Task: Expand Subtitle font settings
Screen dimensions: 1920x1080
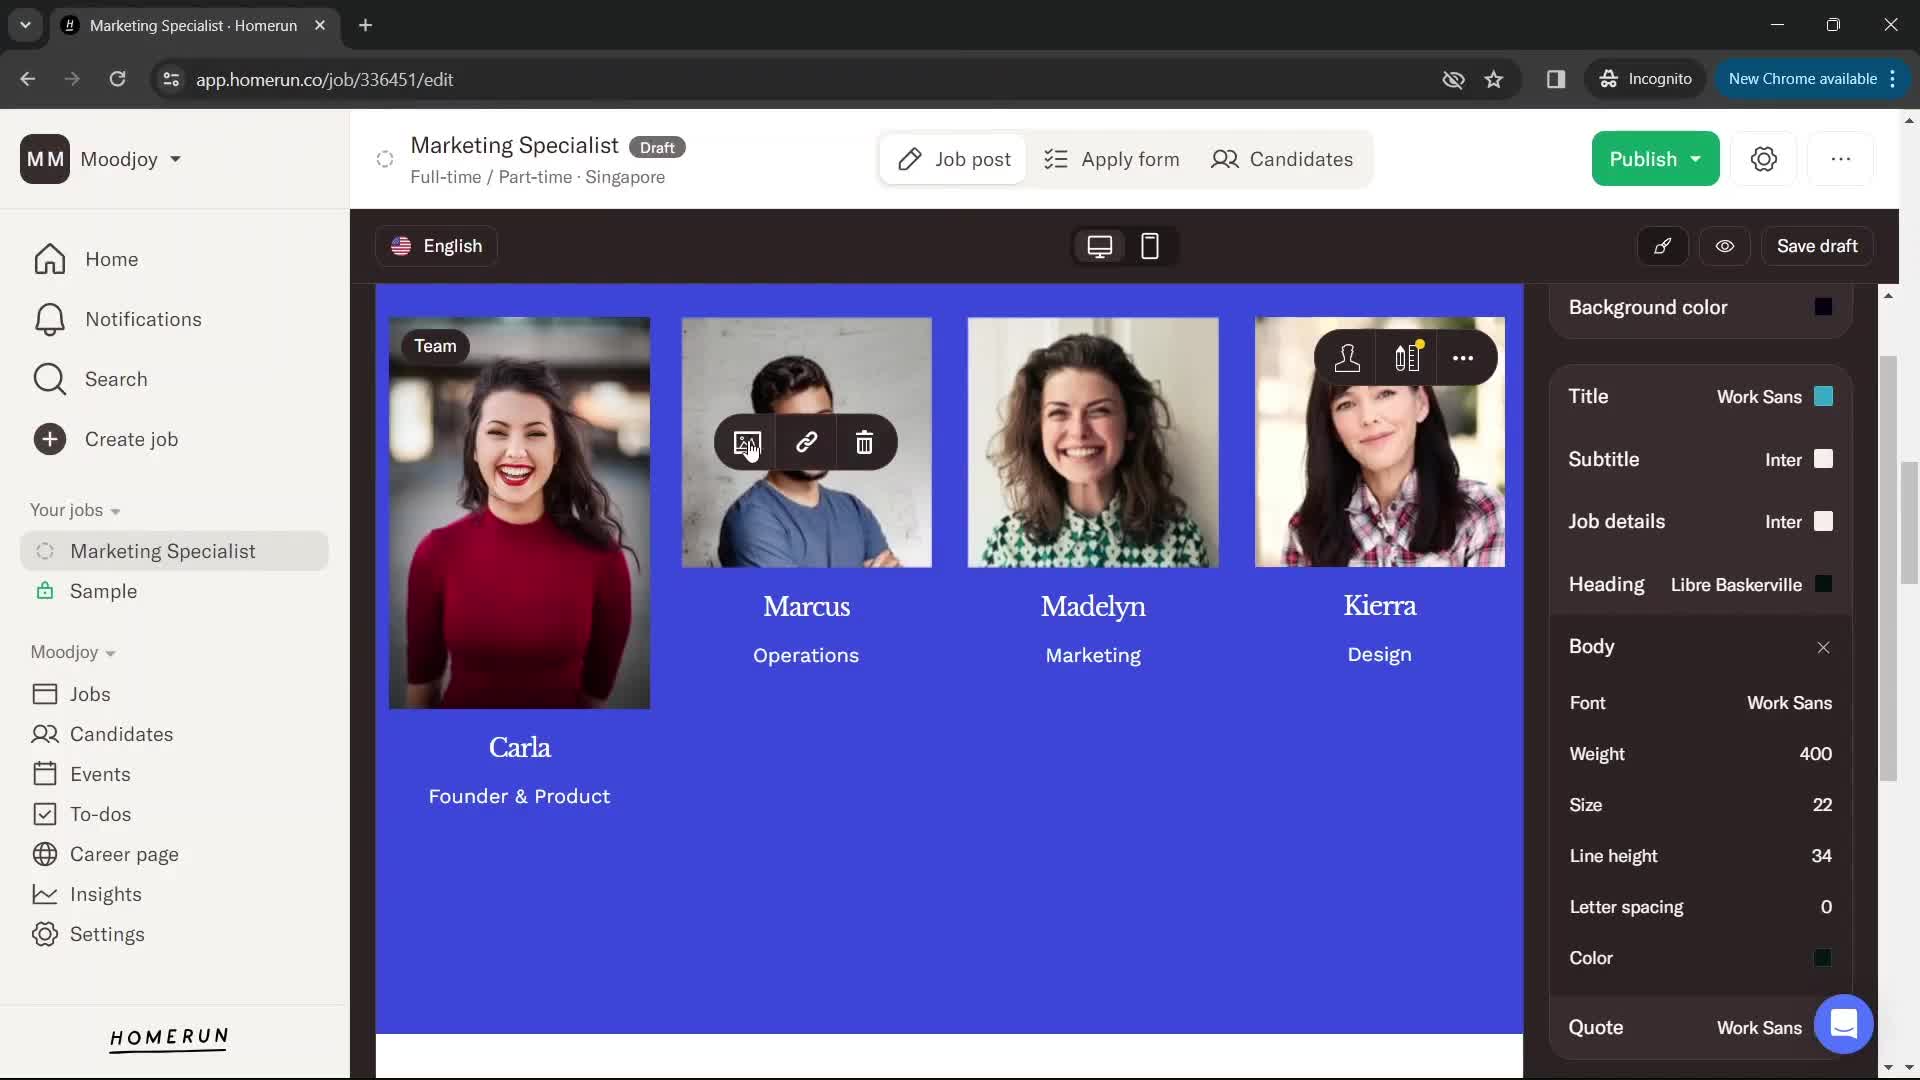Action: (1700, 459)
